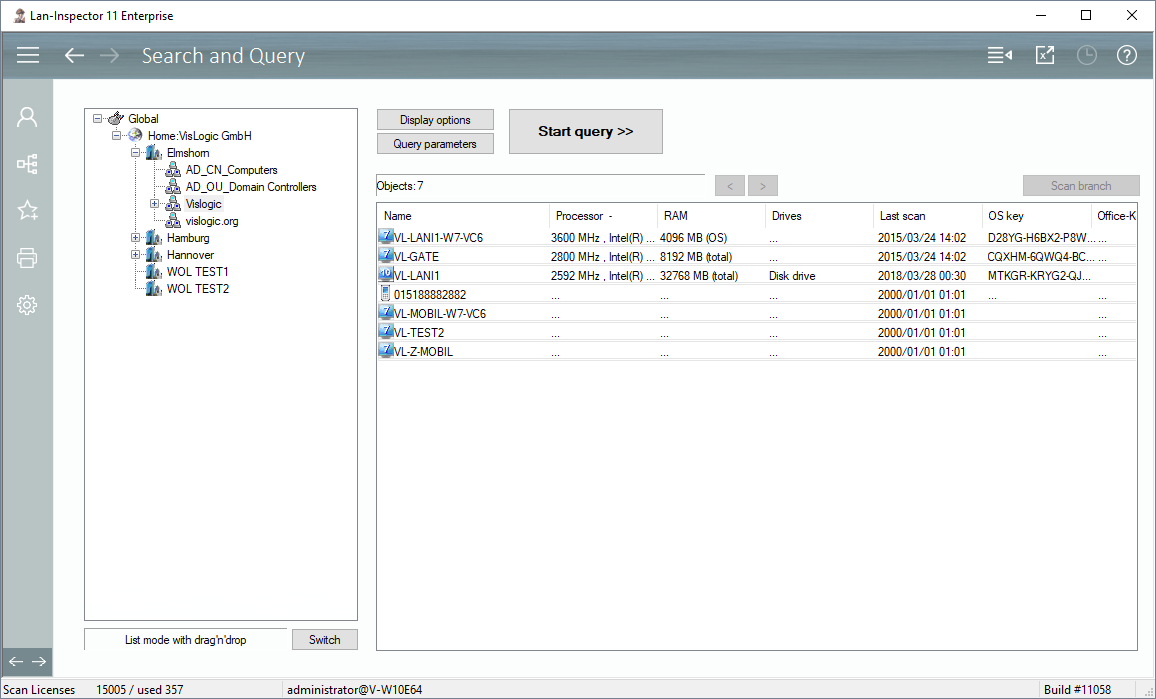The height and width of the screenshot is (699, 1156).
Task: Select WOL TEST1 in tree
Action: tap(197, 272)
